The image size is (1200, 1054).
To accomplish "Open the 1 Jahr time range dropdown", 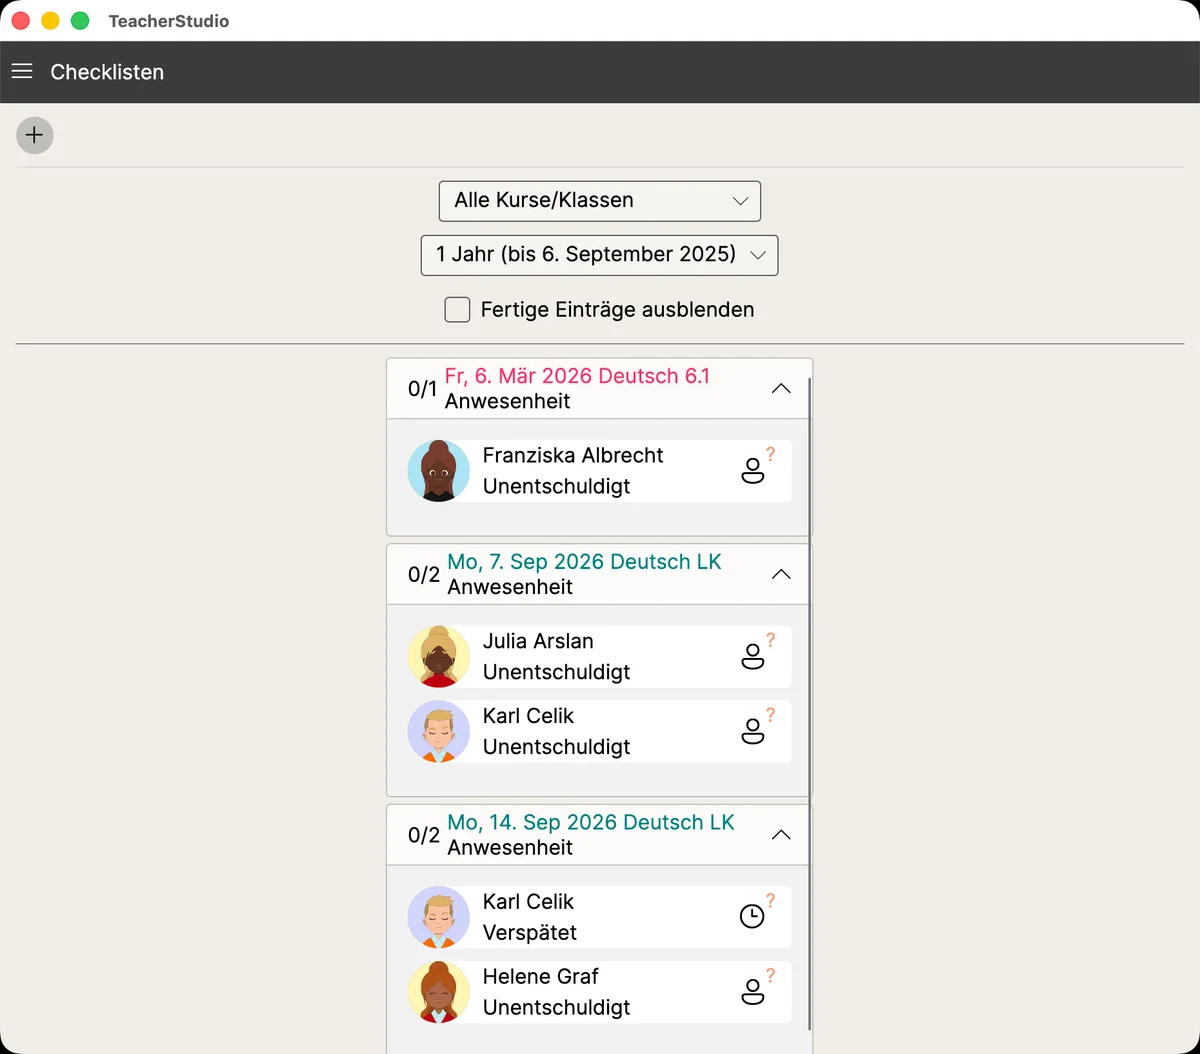I will click(600, 254).
